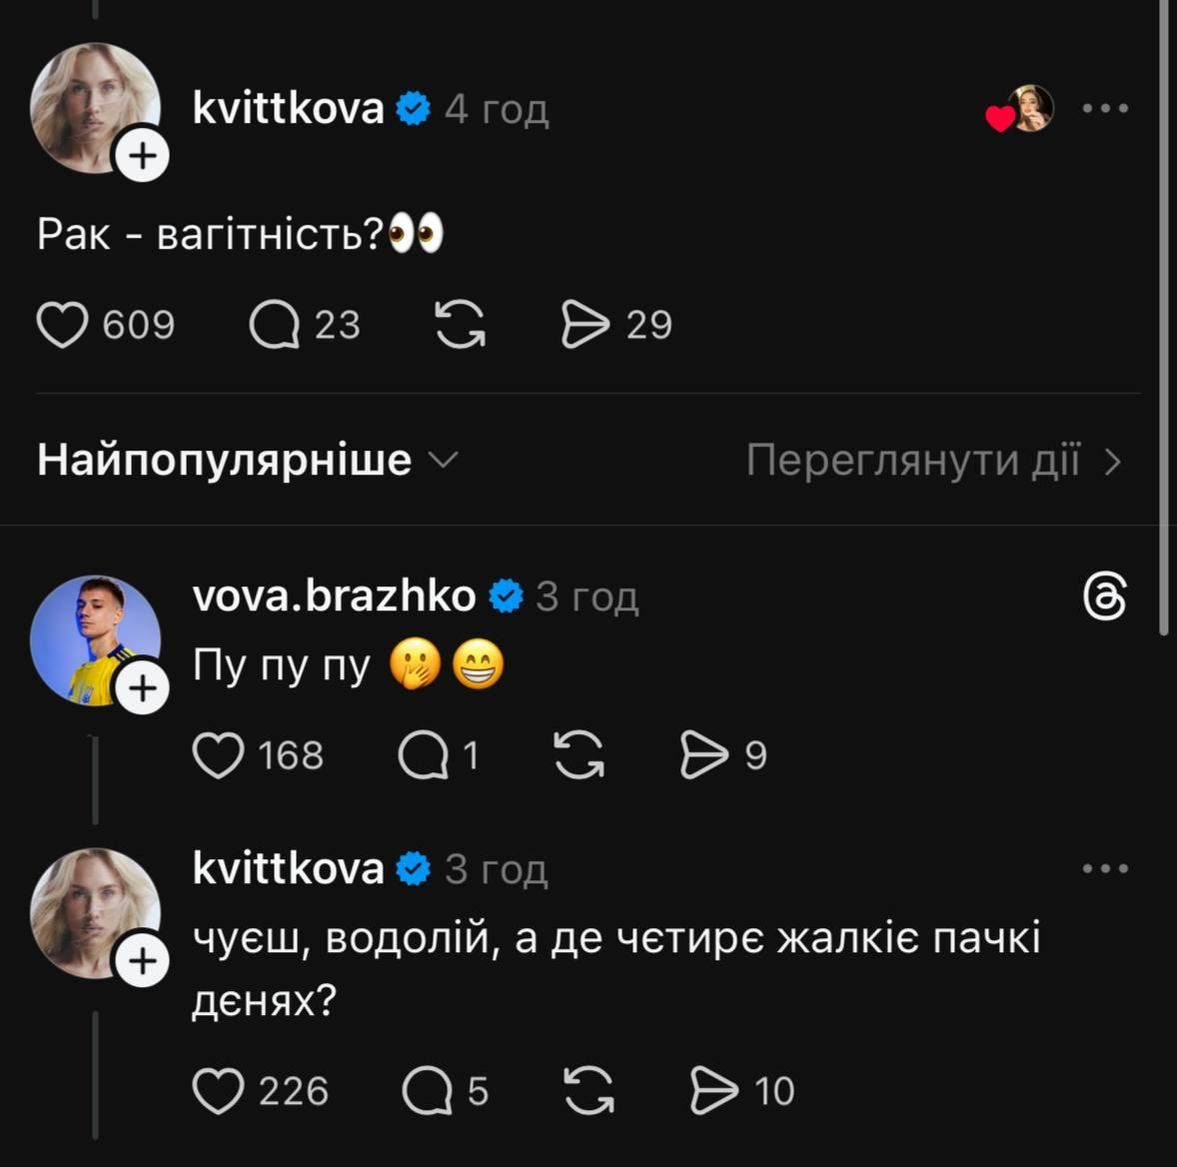Share kvittkova's reply with 10 shares

pos(714,1091)
